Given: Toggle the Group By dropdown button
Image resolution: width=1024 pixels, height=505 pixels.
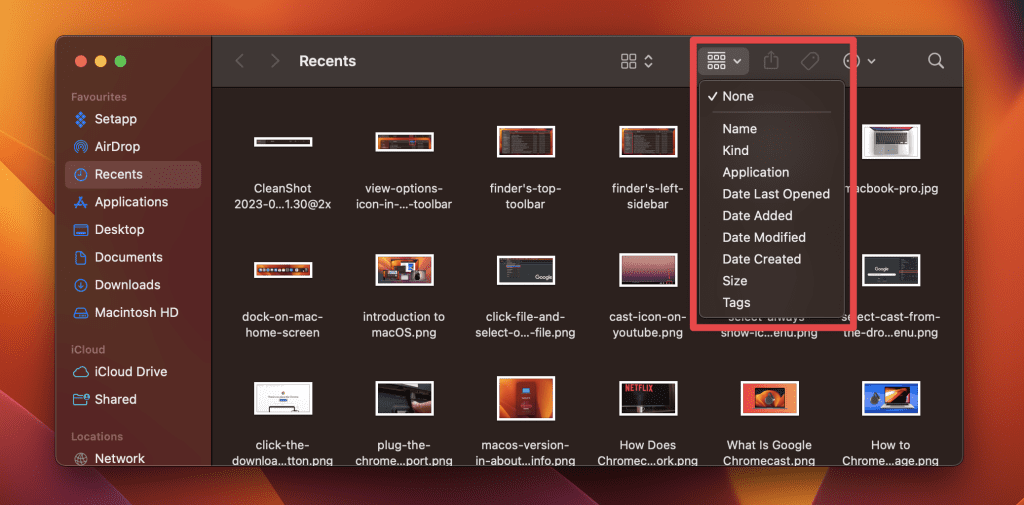Looking at the screenshot, I should point(724,61).
